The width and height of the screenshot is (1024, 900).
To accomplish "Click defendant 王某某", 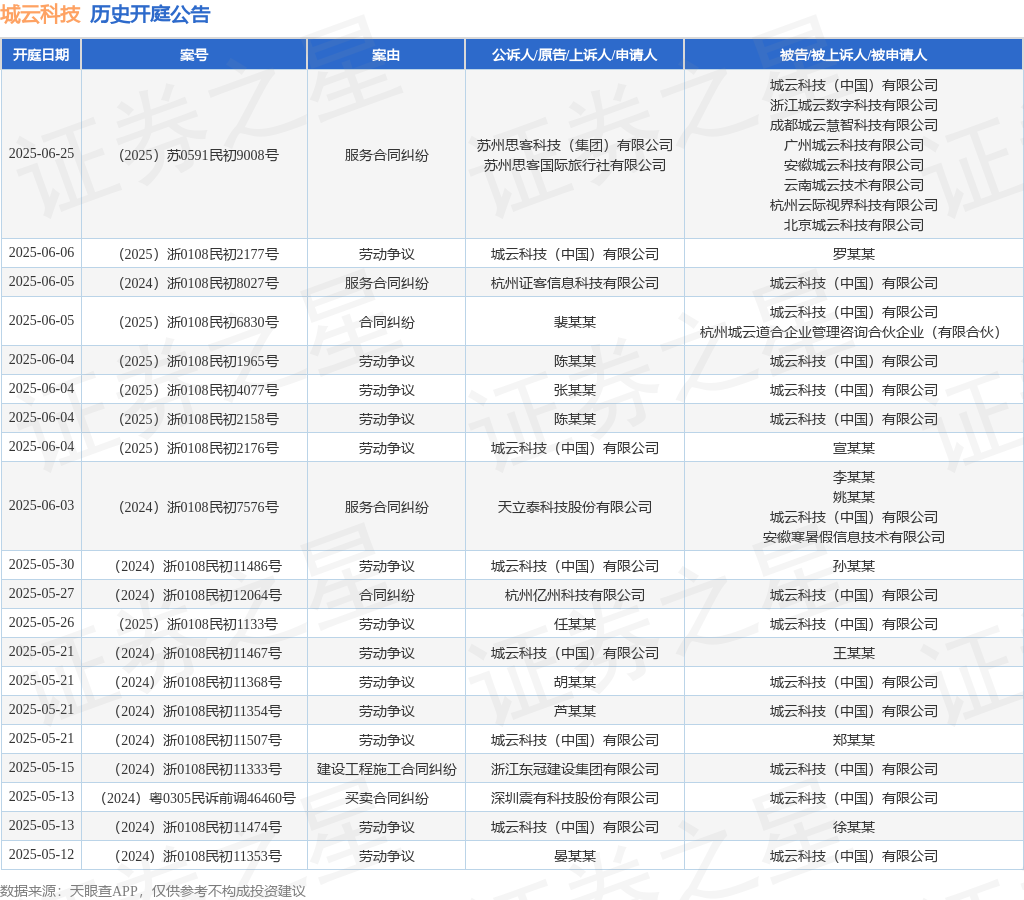I will point(854,653).
